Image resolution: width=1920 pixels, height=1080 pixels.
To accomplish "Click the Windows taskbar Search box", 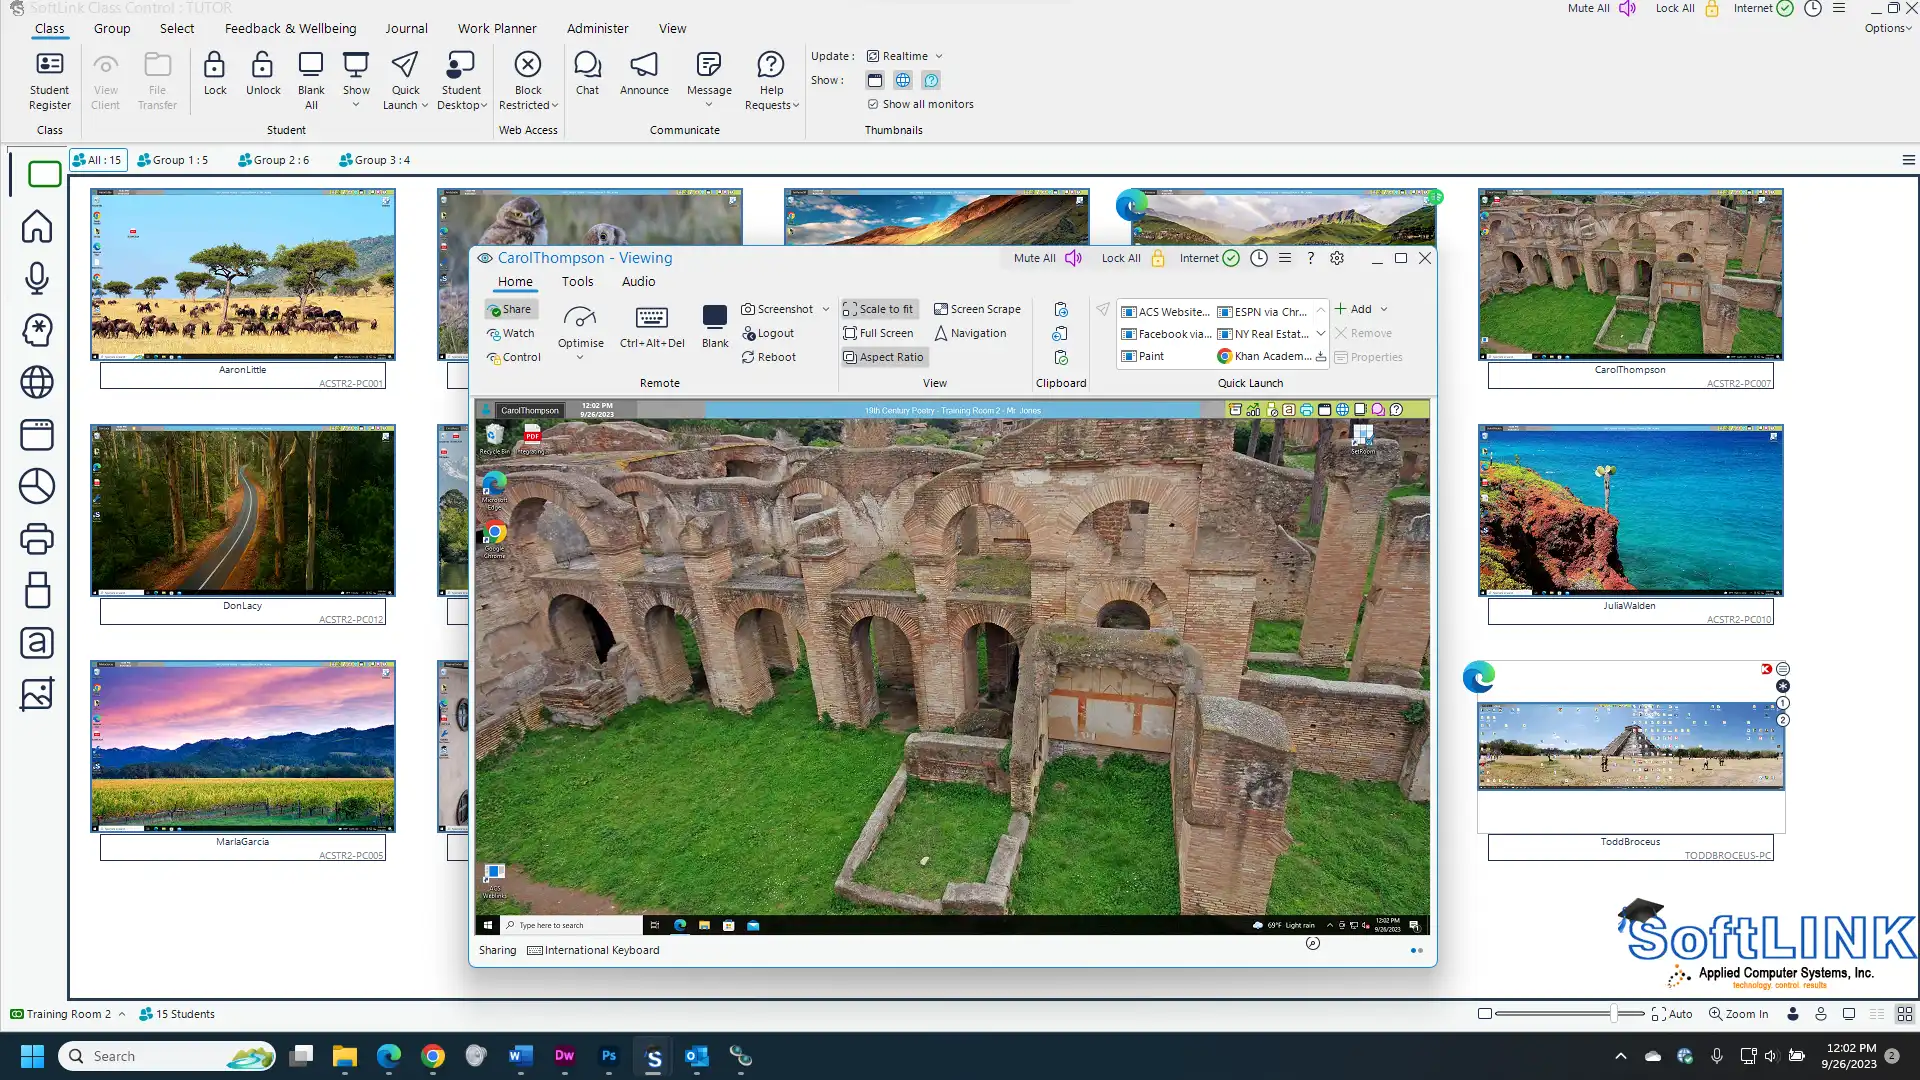I will 167,1056.
